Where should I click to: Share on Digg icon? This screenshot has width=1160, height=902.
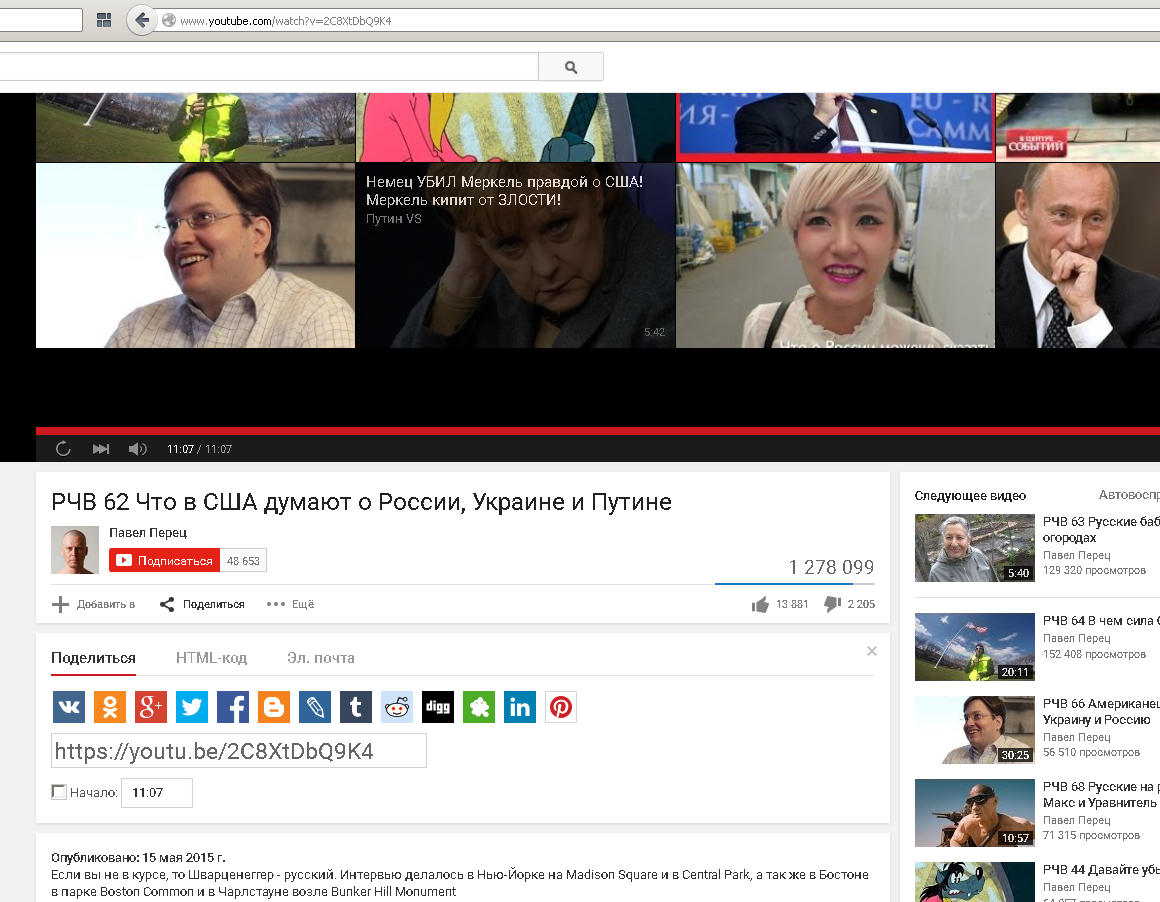coord(438,707)
